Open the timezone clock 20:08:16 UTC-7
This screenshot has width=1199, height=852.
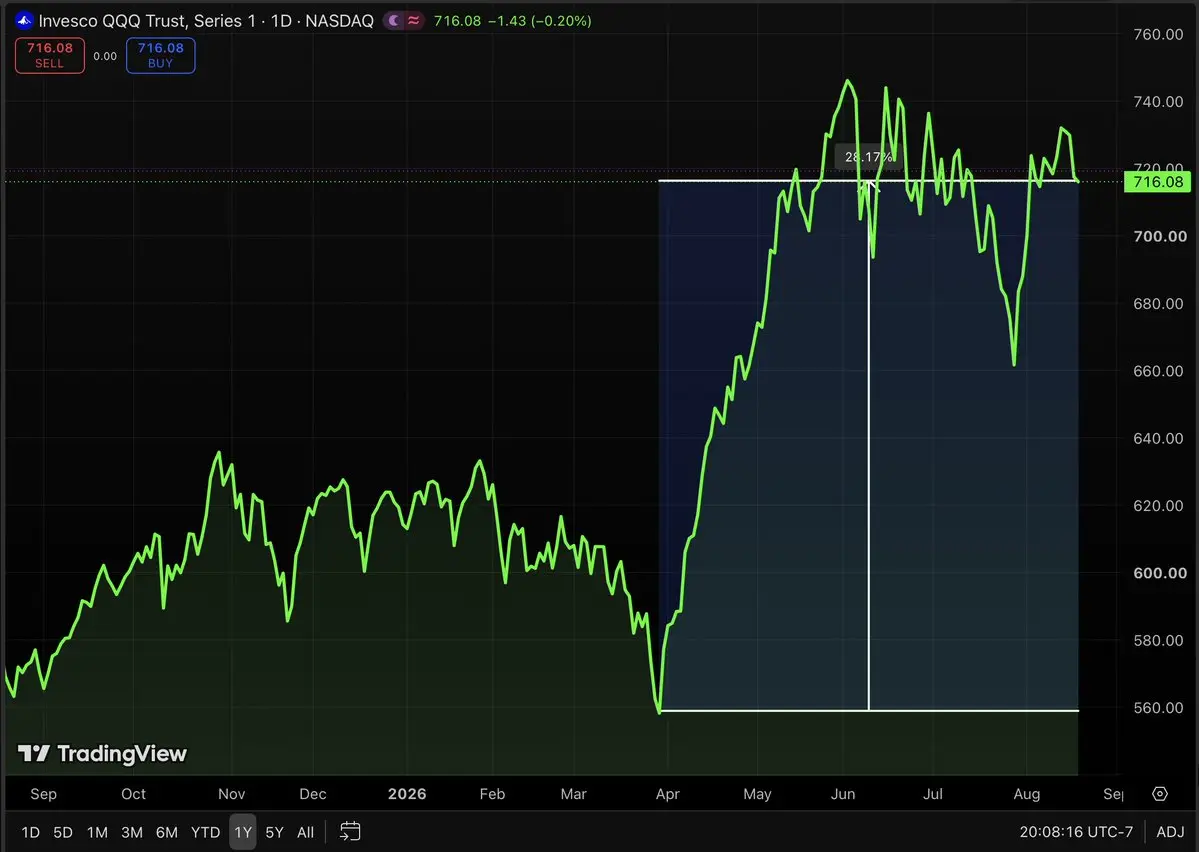(1076, 832)
